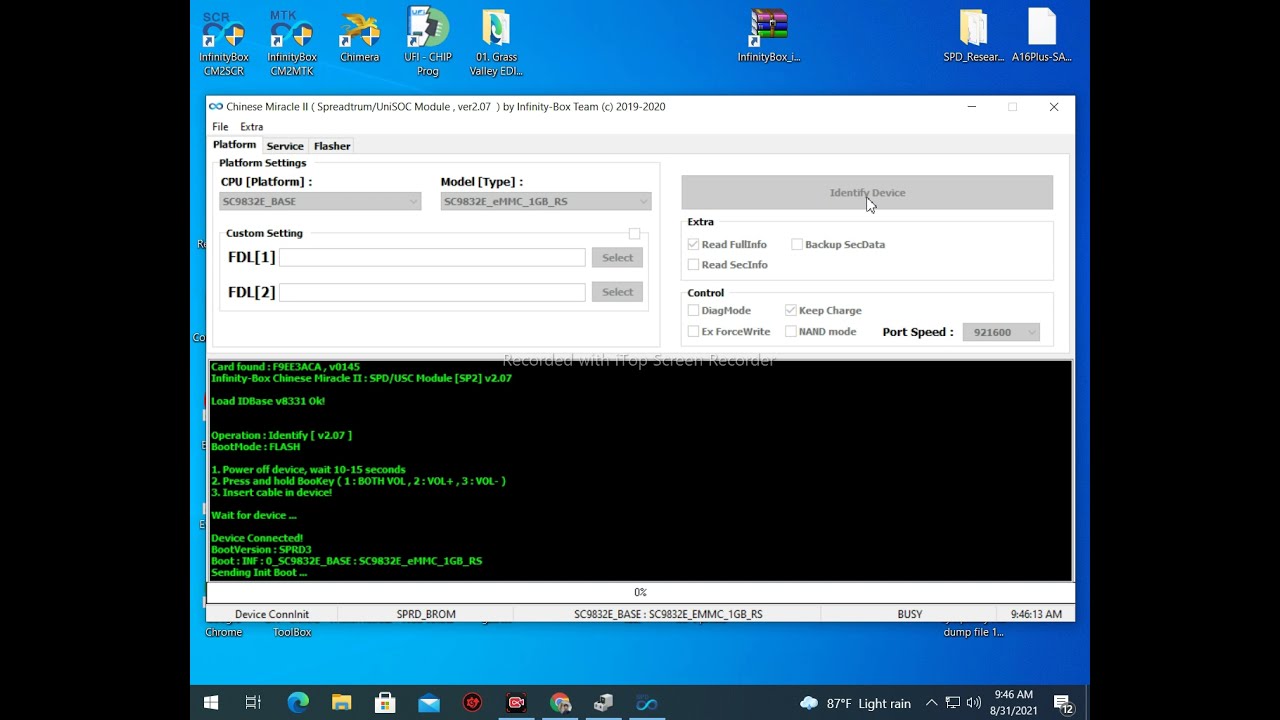The image size is (1280, 720).
Task: Open Task View in taskbar
Action: (253, 703)
